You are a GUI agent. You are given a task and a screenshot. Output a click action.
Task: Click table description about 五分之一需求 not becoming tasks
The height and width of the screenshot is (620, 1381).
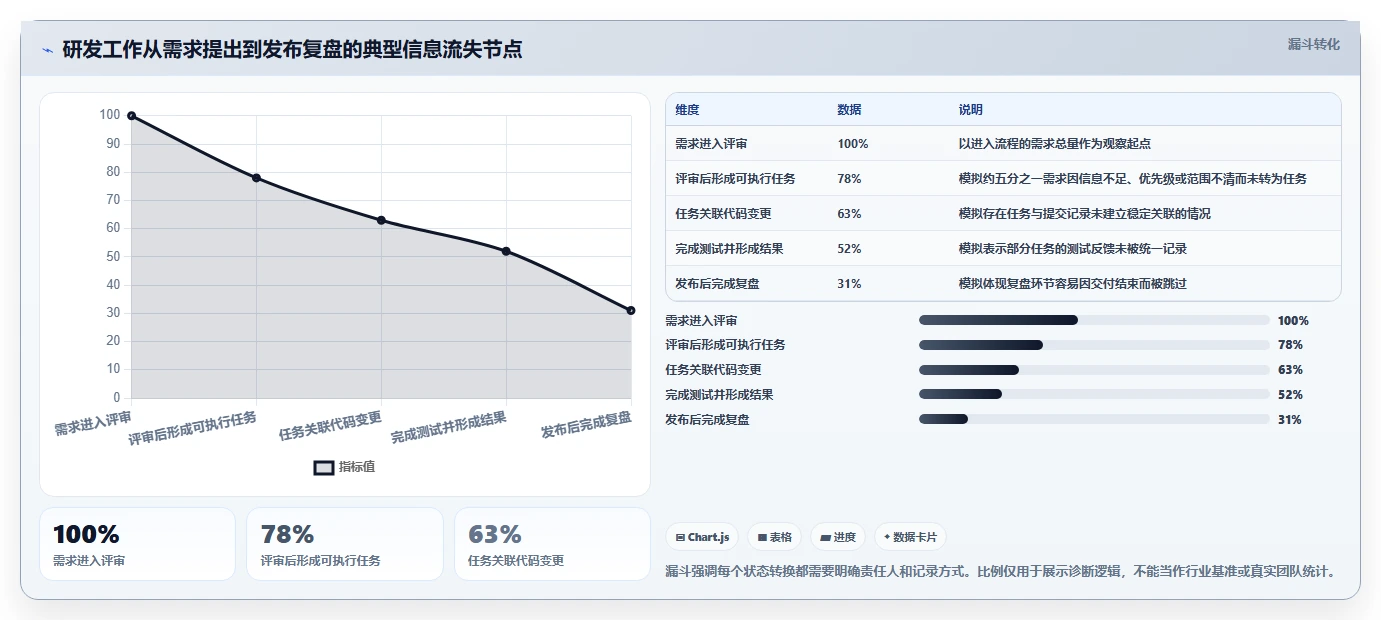coord(1132,179)
